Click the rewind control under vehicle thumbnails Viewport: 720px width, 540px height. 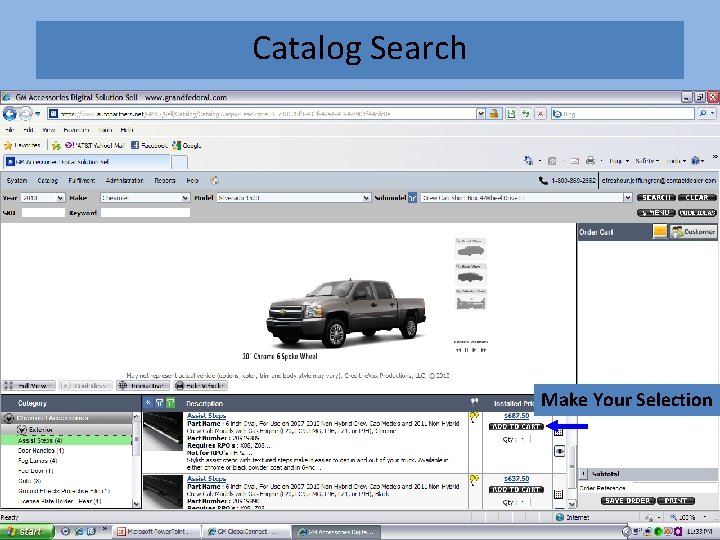458,350
